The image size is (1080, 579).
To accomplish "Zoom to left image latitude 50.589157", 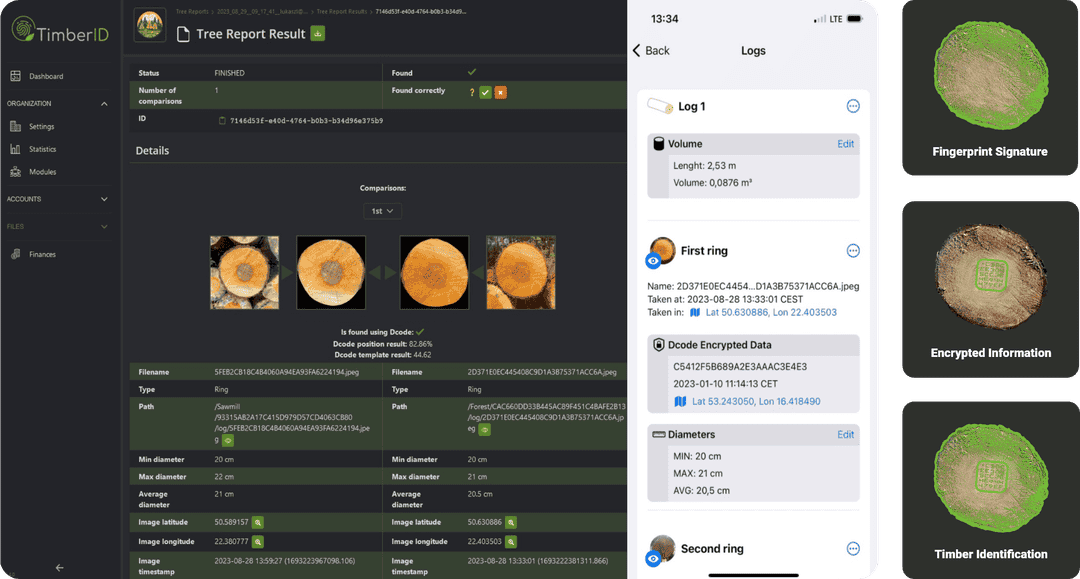I will pyautogui.click(x=258, y=522).
